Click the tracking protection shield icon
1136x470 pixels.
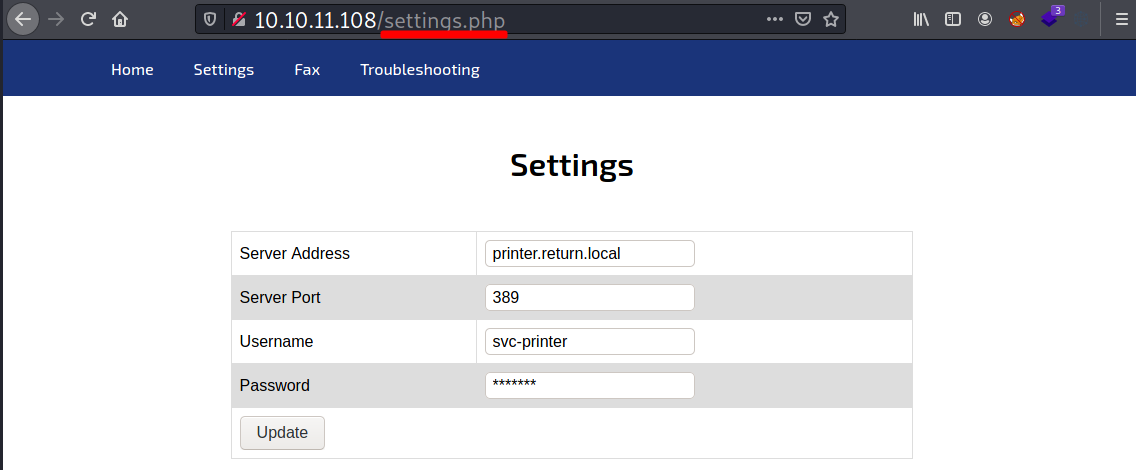point(209,19)
